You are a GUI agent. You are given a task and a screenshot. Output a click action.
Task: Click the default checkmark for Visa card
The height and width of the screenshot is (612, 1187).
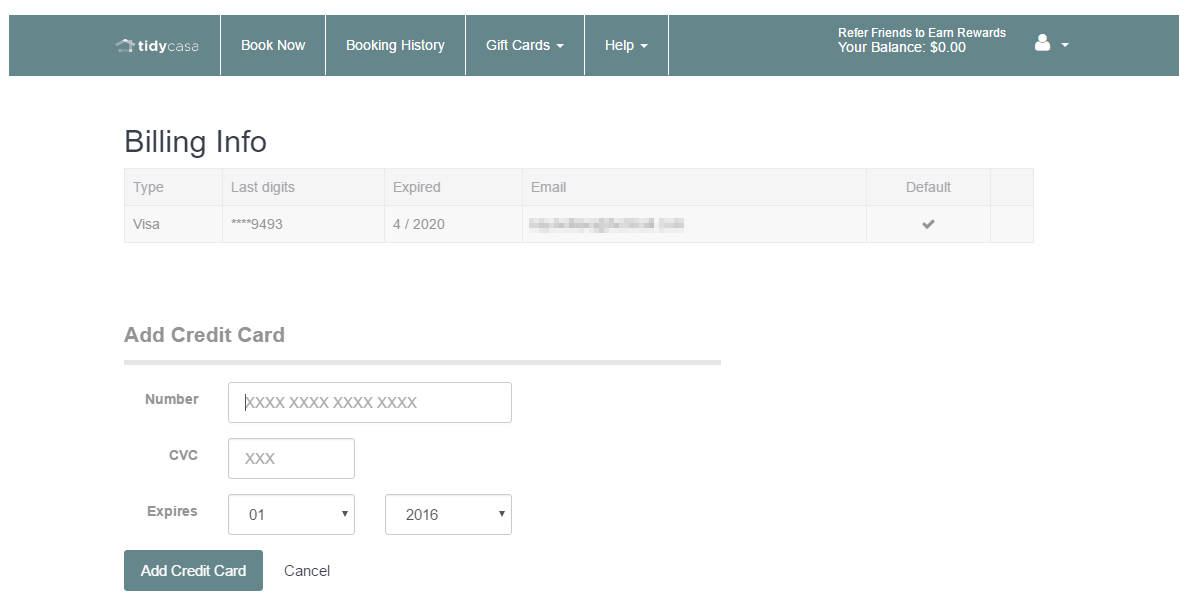[928, 224]
